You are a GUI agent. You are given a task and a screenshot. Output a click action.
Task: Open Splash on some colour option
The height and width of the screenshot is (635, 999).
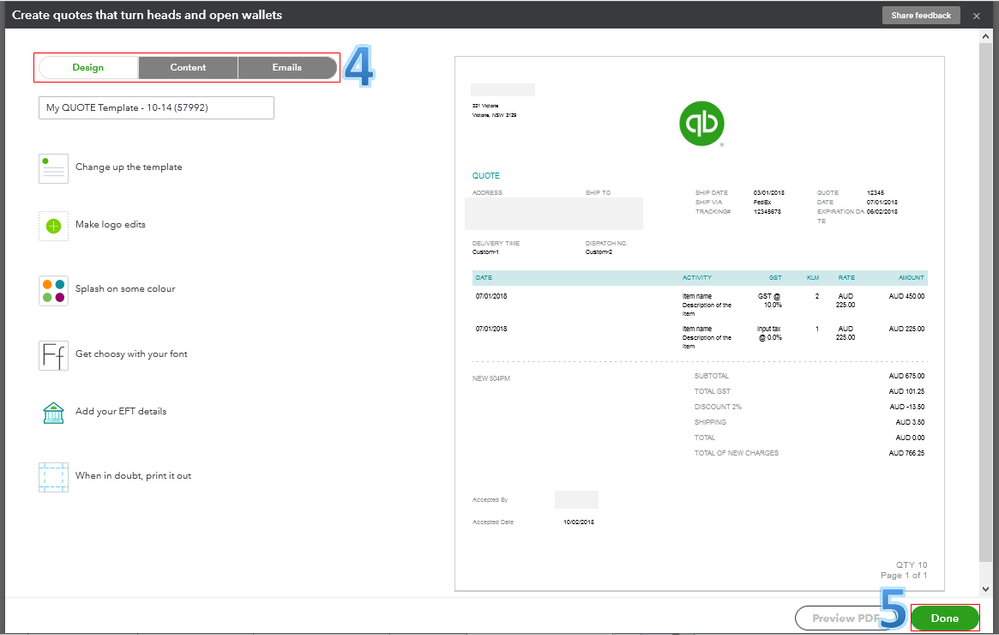click(125, 289)
